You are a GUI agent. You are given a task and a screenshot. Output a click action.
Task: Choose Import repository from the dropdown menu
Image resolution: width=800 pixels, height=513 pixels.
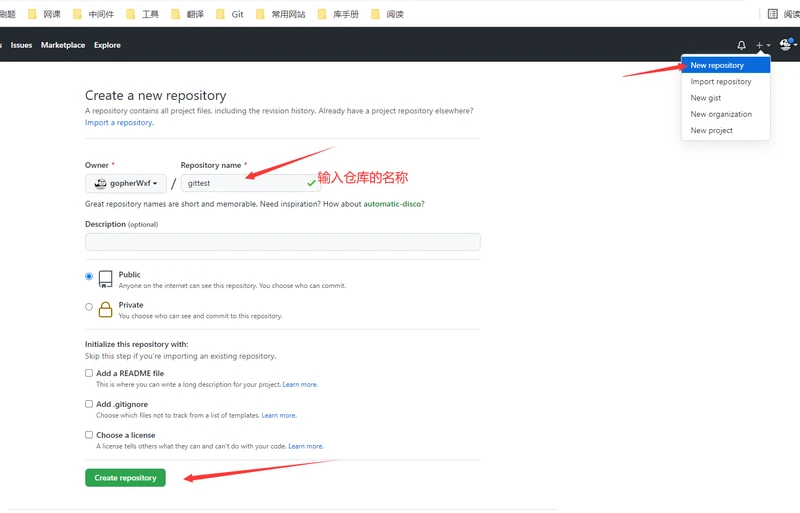click(x=726, y=82)
